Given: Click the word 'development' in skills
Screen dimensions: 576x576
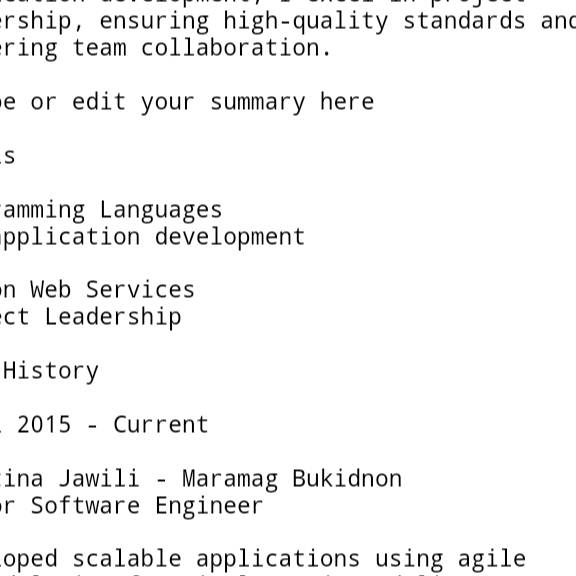Looking at the screenshot, I should 230,237.
